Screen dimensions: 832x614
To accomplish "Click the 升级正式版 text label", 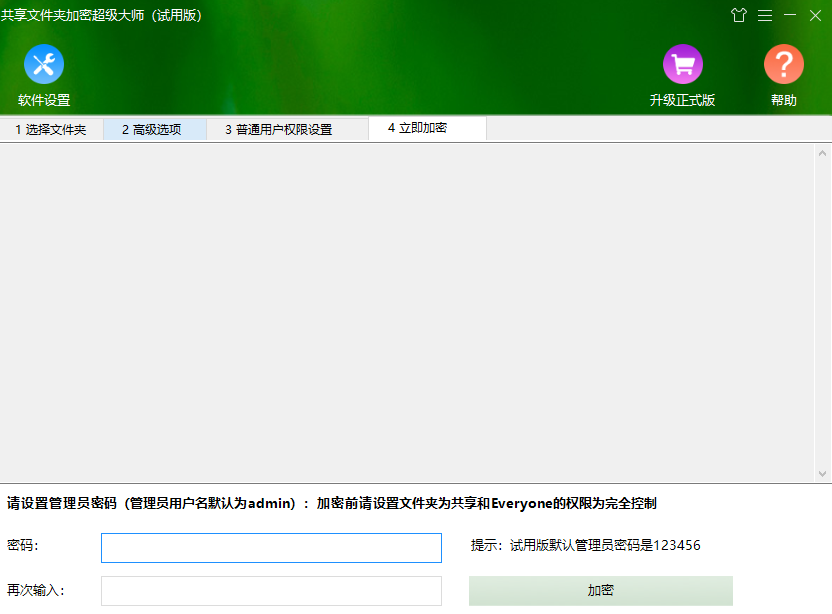I will (682, 100).
